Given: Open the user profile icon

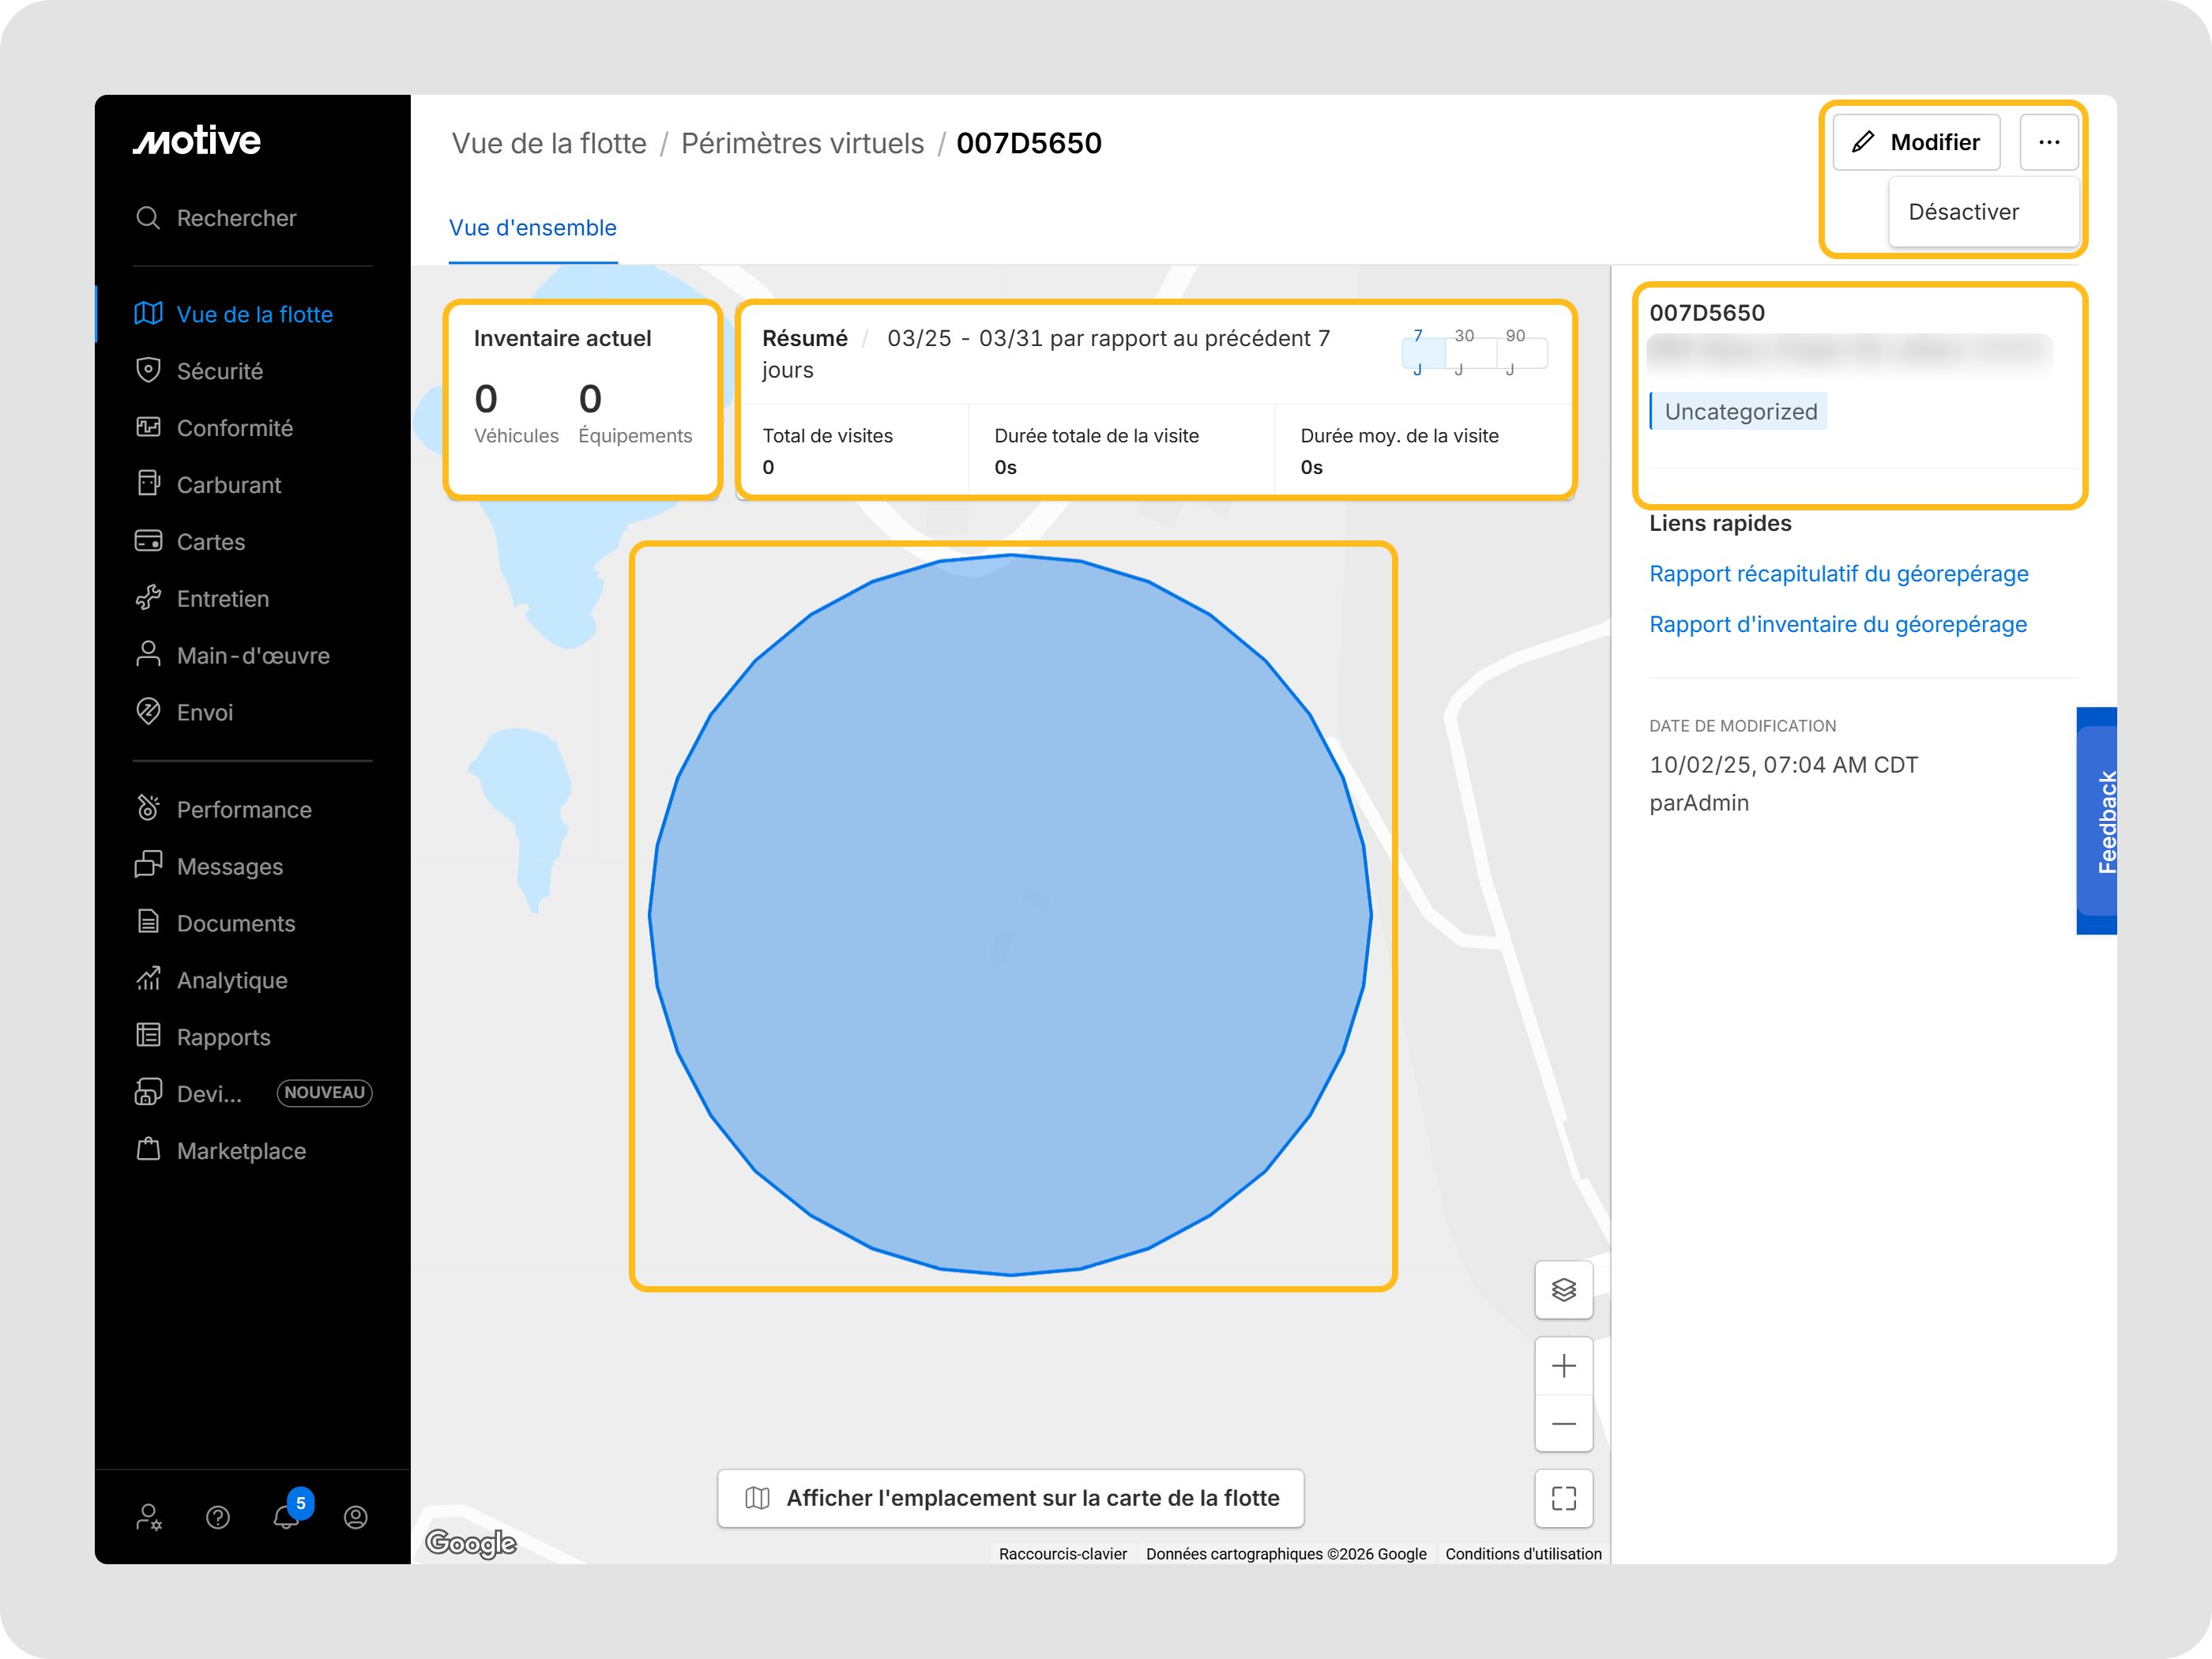Looking at the screenshot, I should [355, 1517].
